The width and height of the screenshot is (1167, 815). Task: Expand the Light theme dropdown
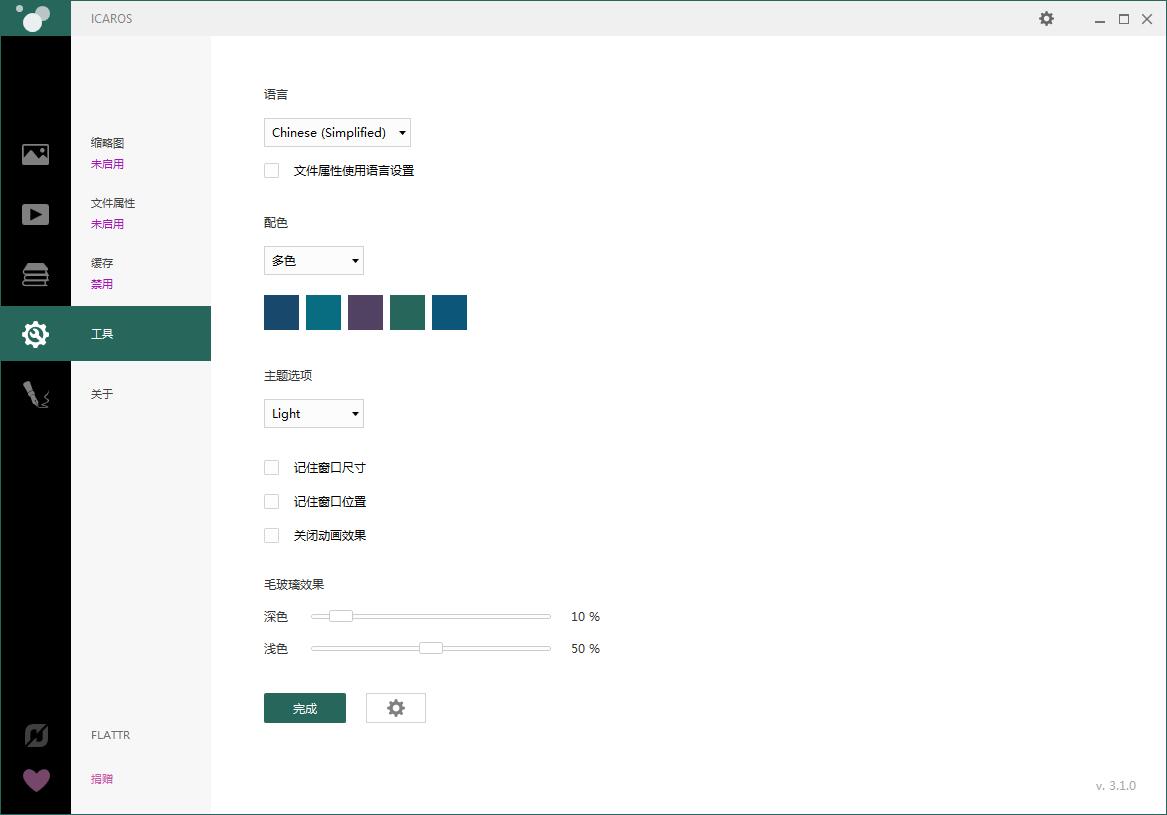click(313, 414)
